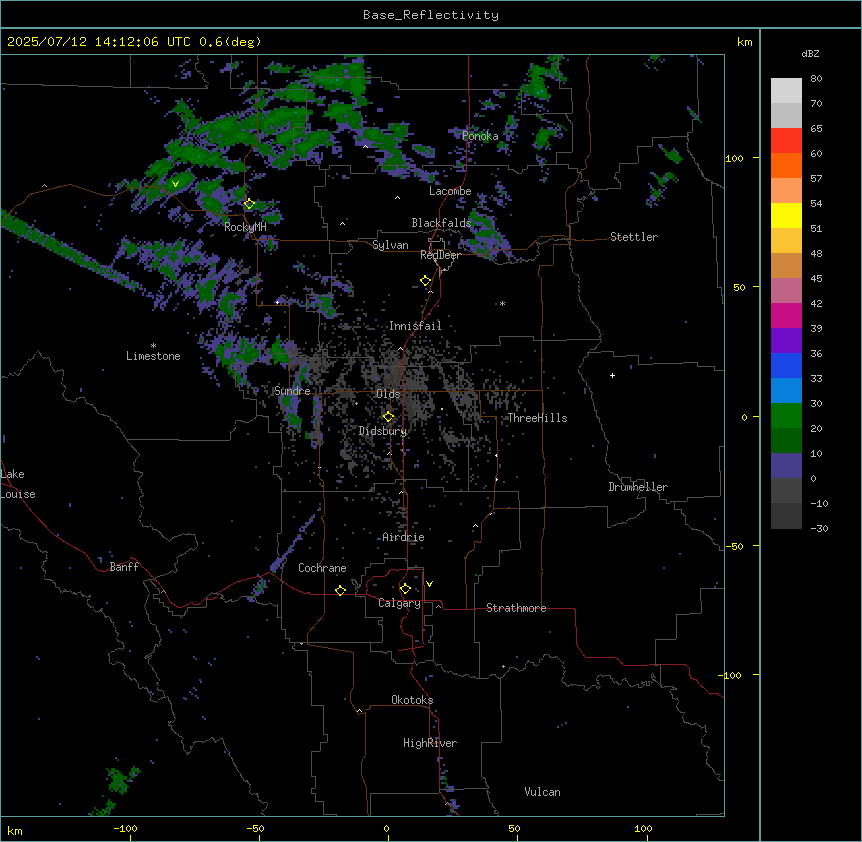Select the orange 57-60 dBZ legend swatch

click(x=786, y=165)
